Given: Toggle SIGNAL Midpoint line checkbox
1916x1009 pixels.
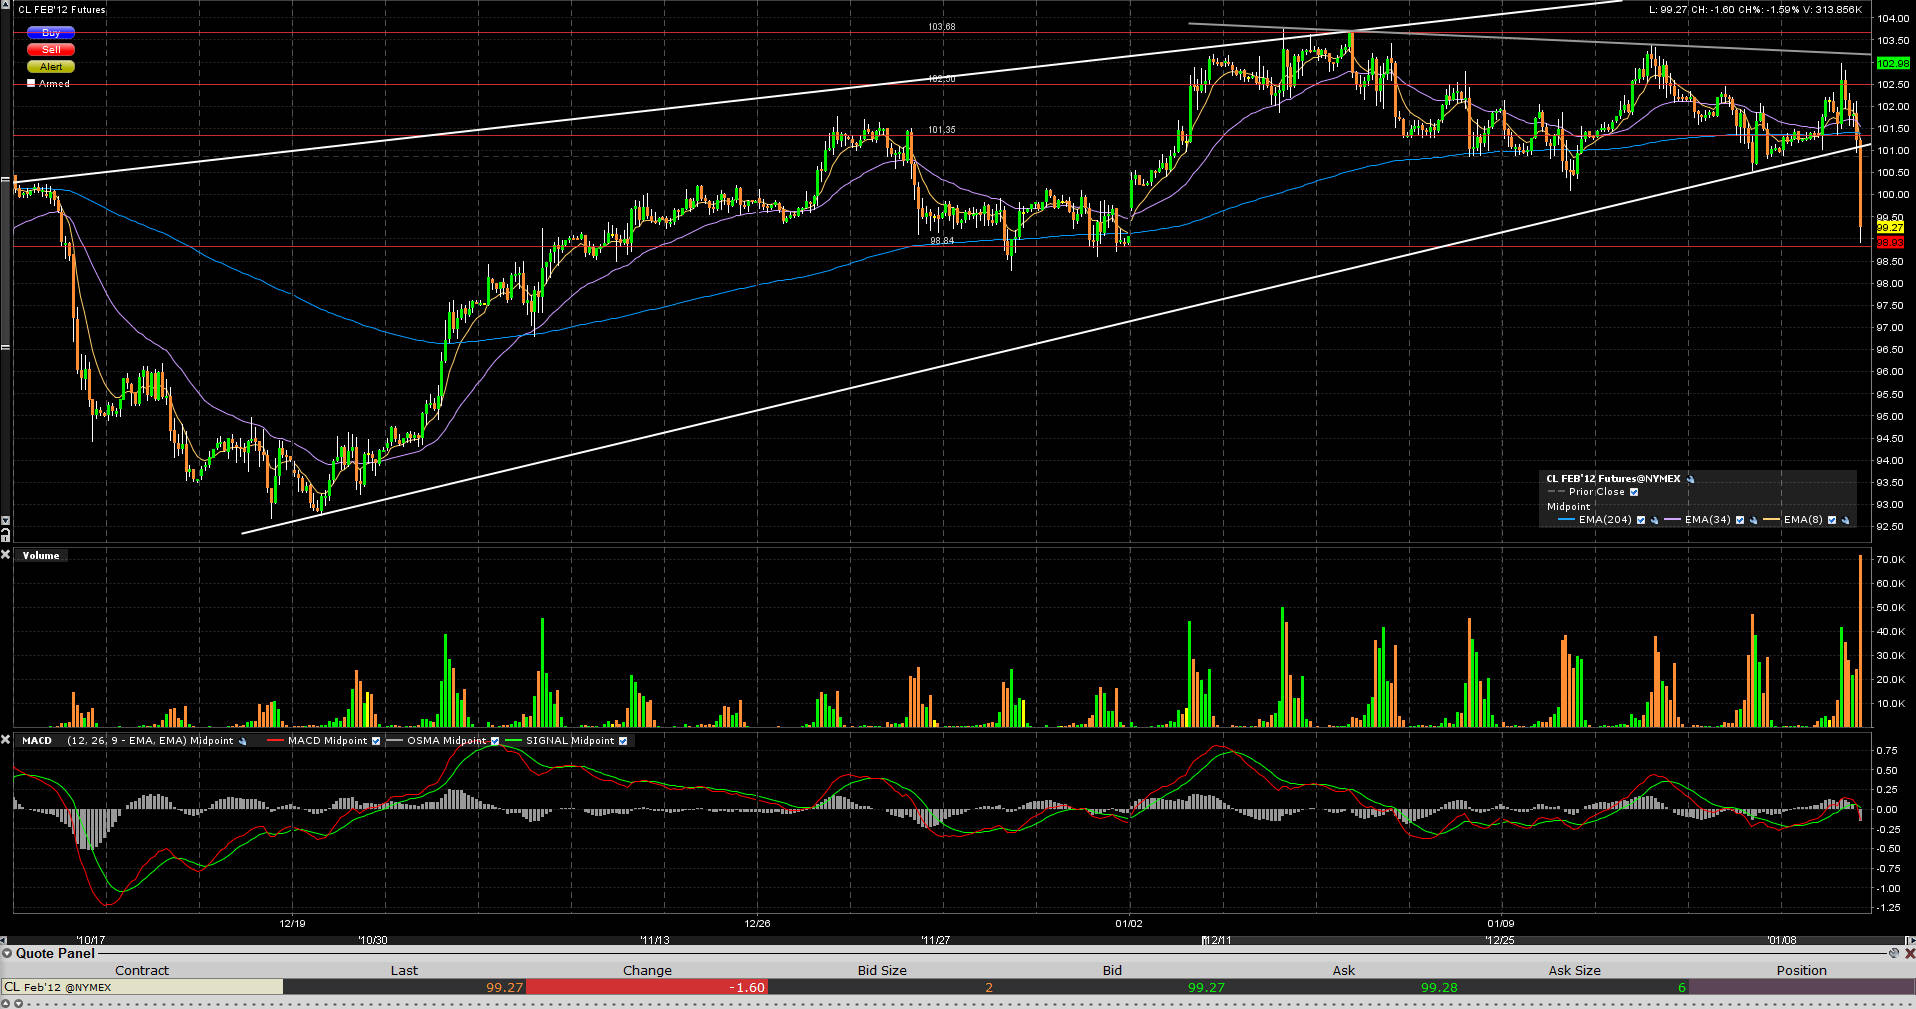Looking at the screenshot, I should [623, 741].
